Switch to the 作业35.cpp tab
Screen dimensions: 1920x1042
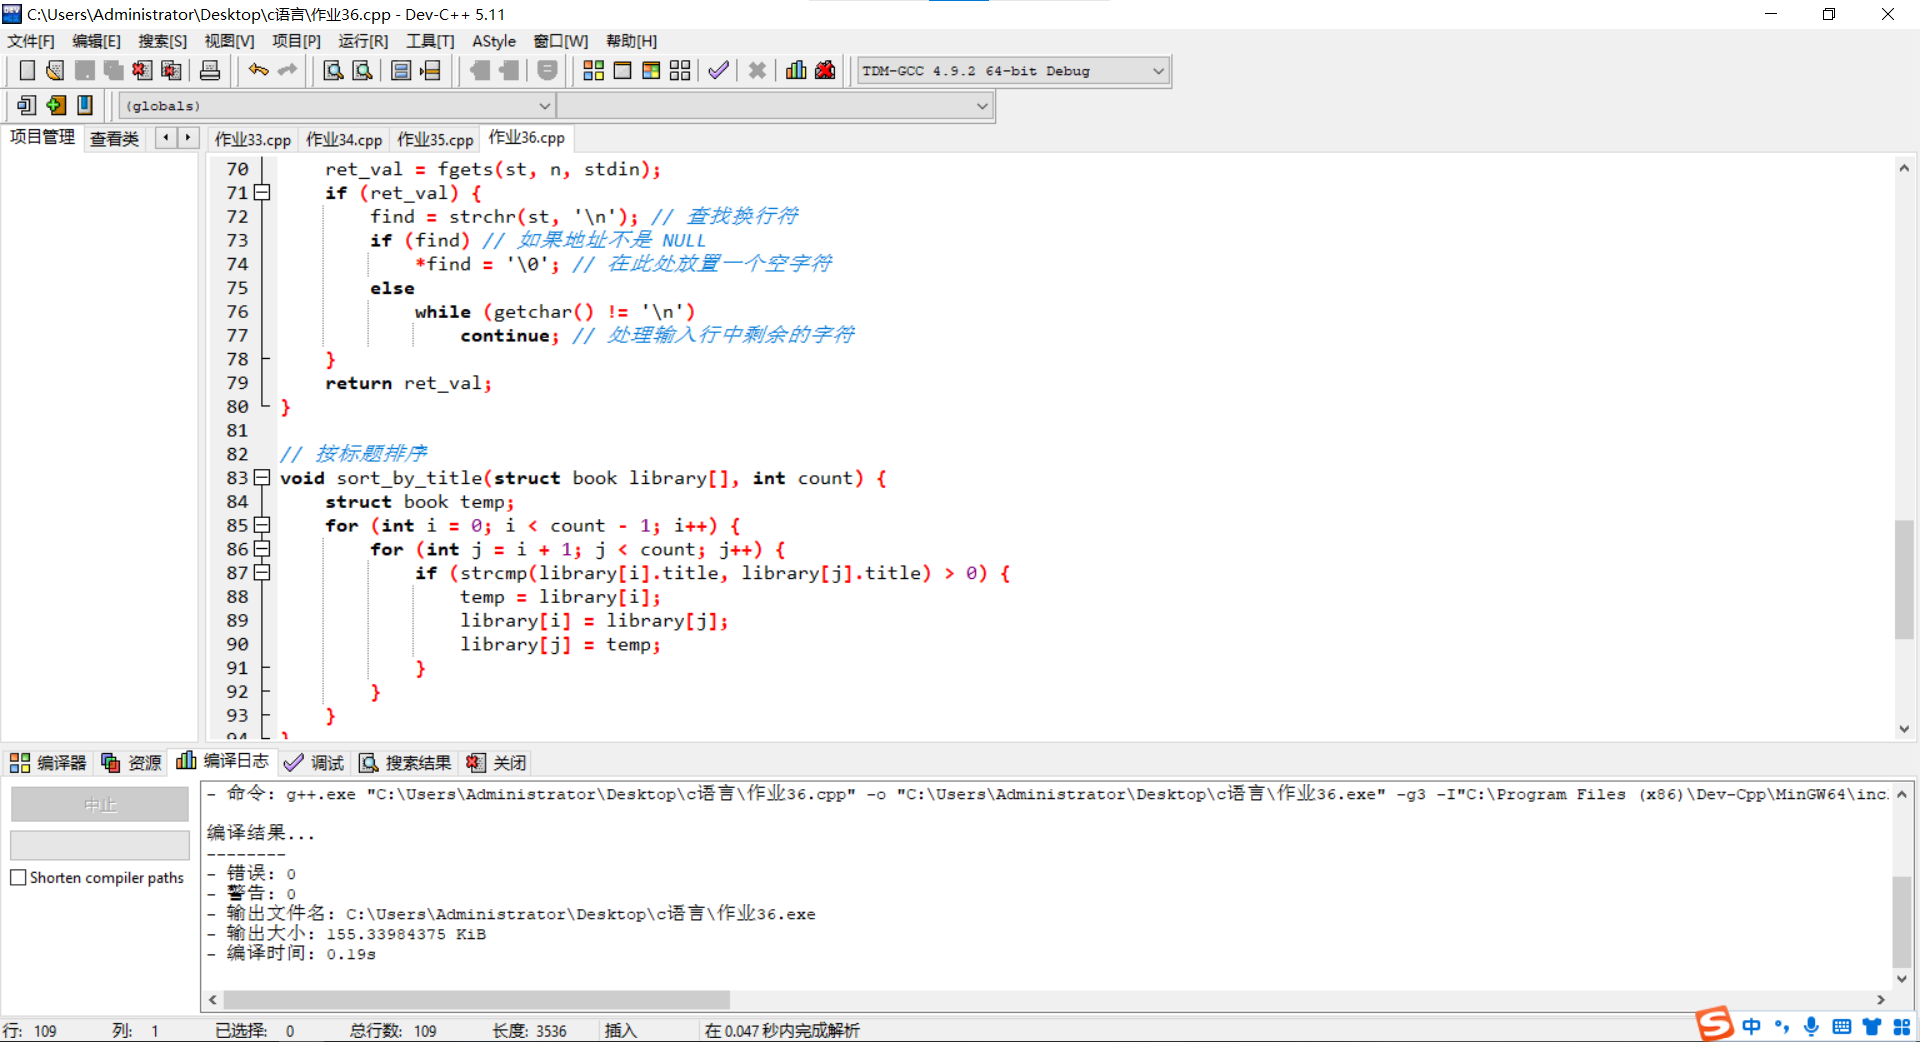click(435, 139)
